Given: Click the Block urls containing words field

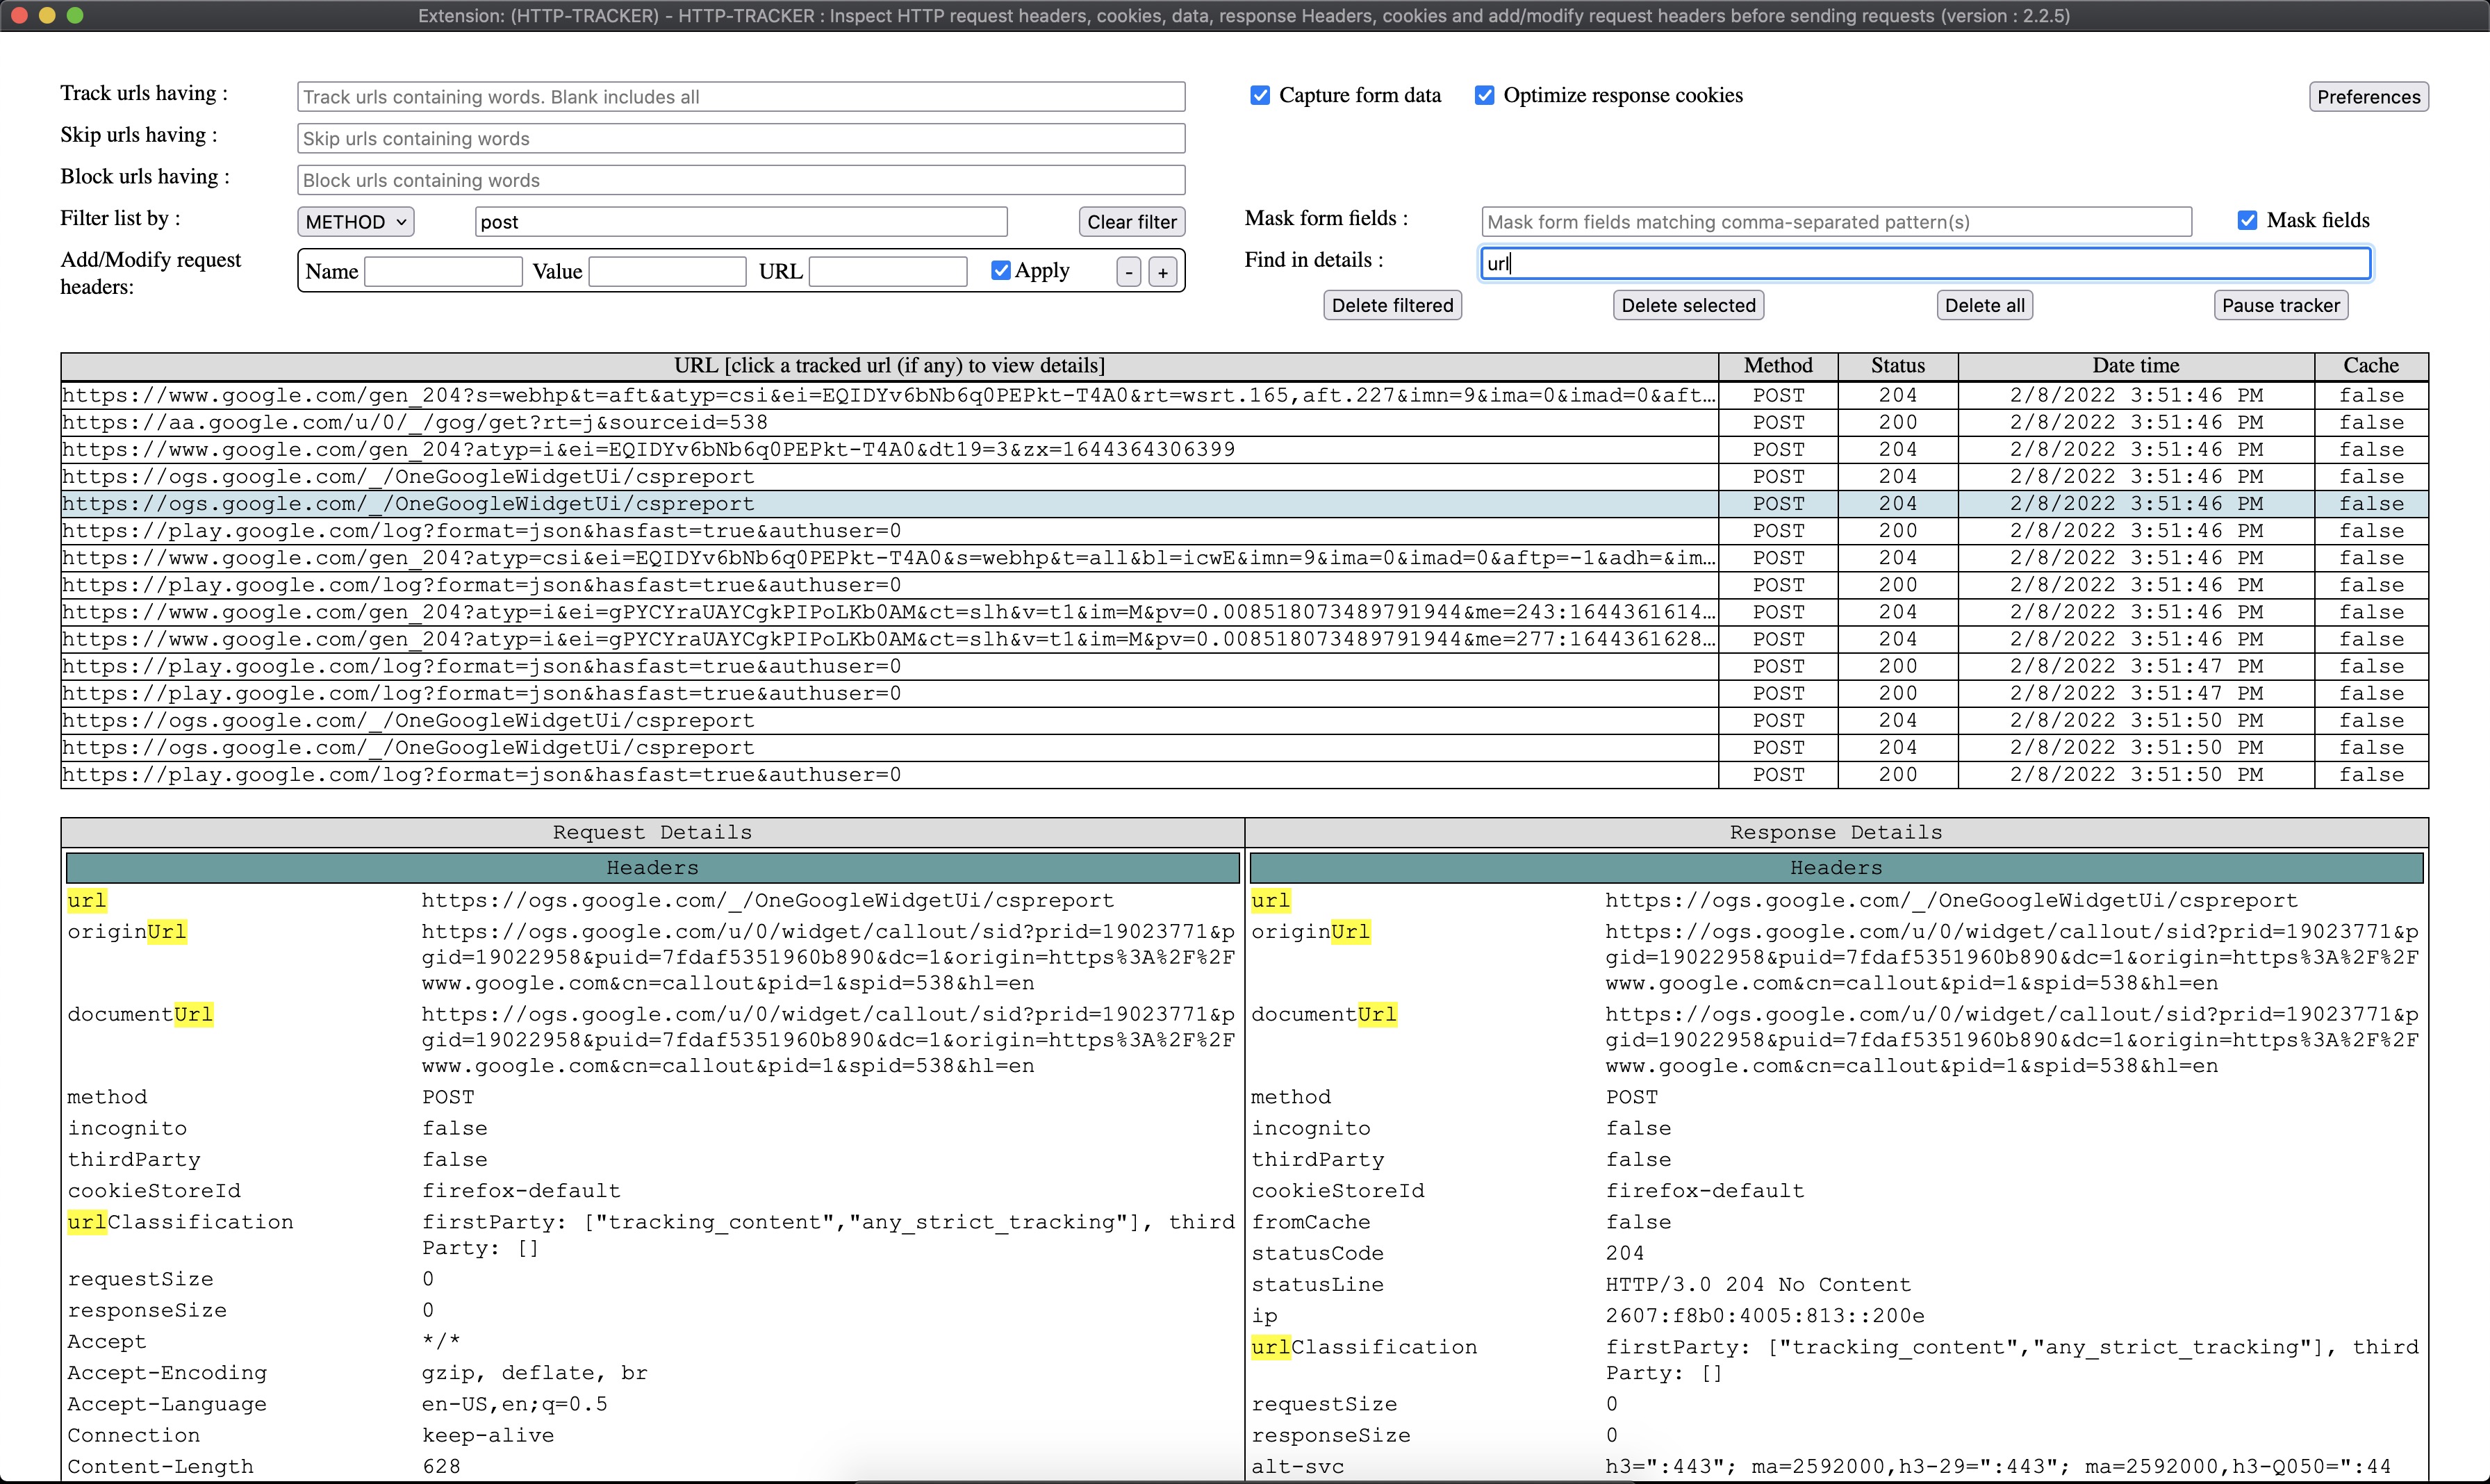Looking at the screenshot, I should coord(740,181).
